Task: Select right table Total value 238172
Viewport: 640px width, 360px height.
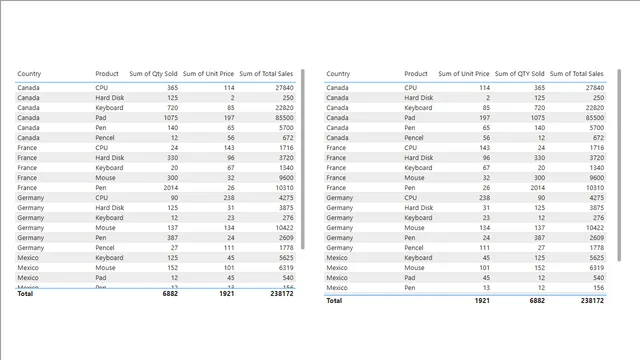Action: click(592, 300)
